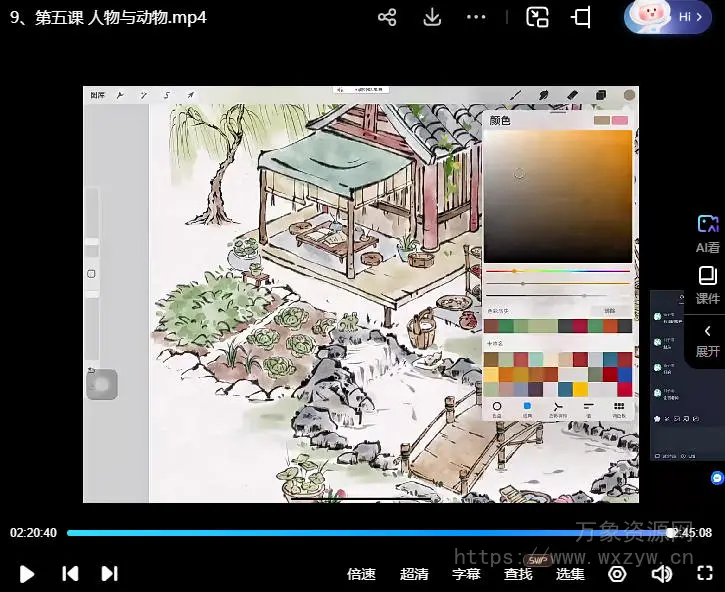Open the 倍速 playback speed menu
The width and height of the screenshot is (725, 592).
tap(361, 574)
